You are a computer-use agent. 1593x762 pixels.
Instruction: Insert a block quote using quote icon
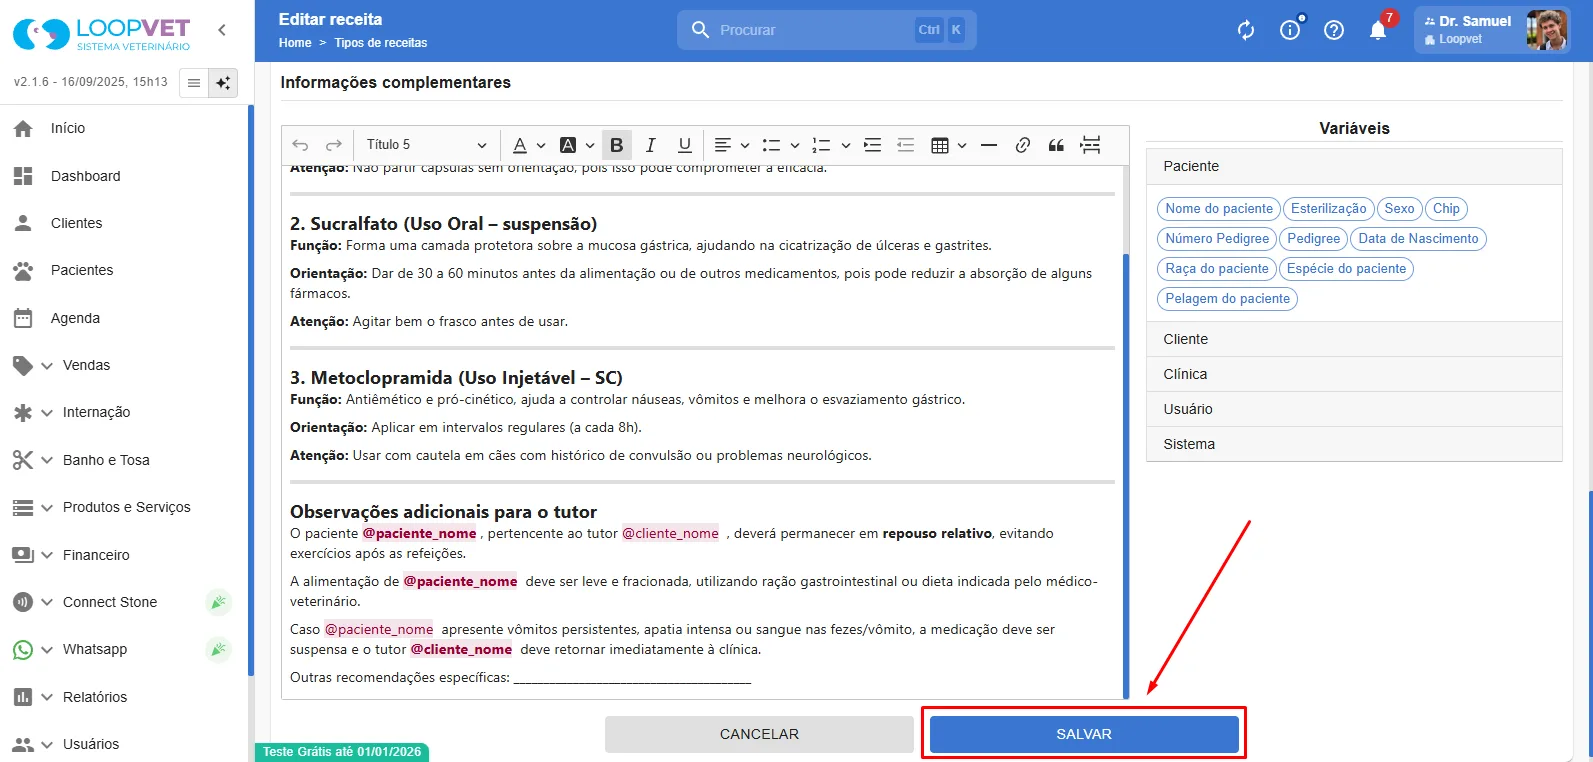pos(1056,145)
